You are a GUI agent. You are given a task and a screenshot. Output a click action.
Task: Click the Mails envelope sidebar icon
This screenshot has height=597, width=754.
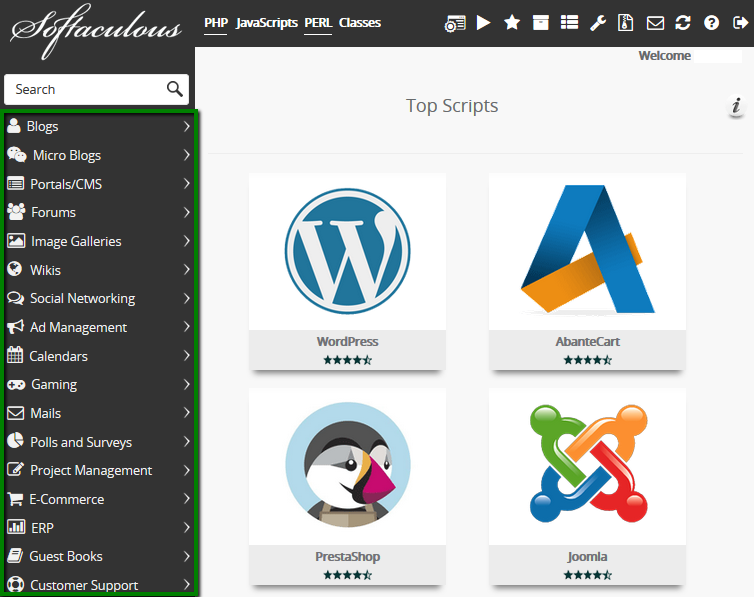[x=15, y=413]
